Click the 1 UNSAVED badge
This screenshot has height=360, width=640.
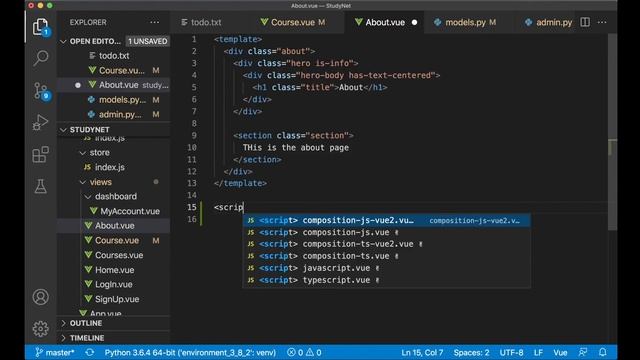coord(147,41)
